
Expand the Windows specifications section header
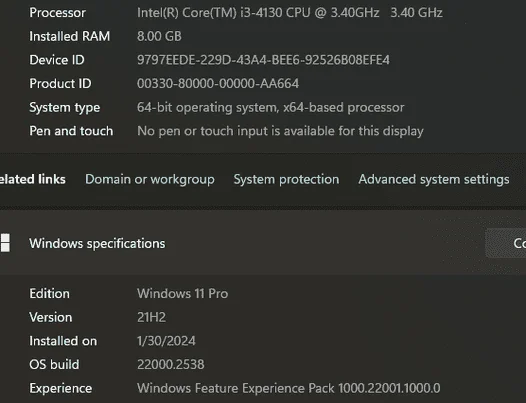click(263, 243)
